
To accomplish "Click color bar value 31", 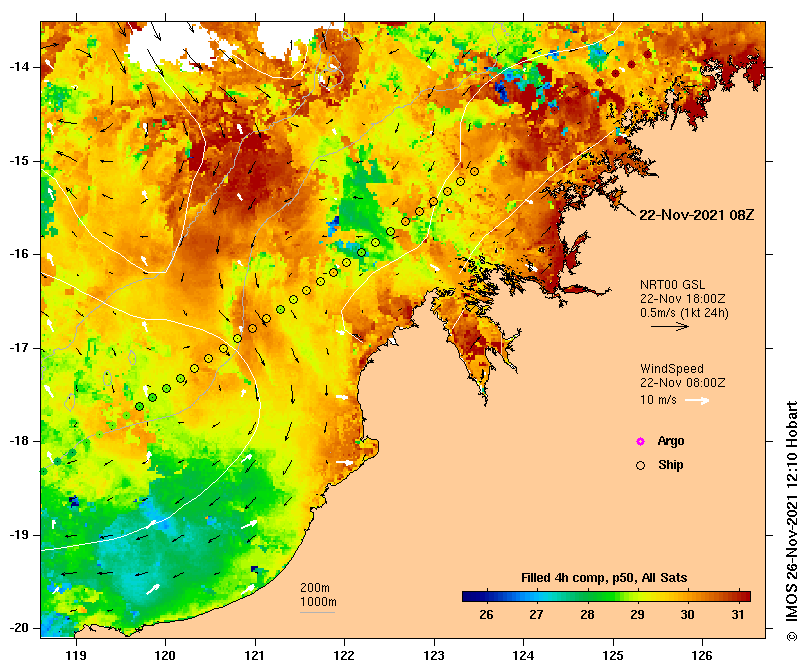I will click(x=738, y=615).
